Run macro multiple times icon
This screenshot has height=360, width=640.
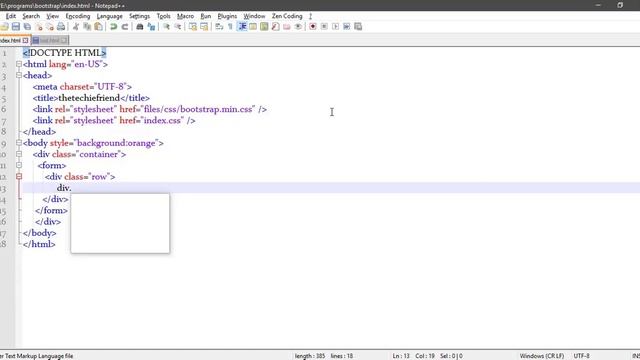point(347,27)
